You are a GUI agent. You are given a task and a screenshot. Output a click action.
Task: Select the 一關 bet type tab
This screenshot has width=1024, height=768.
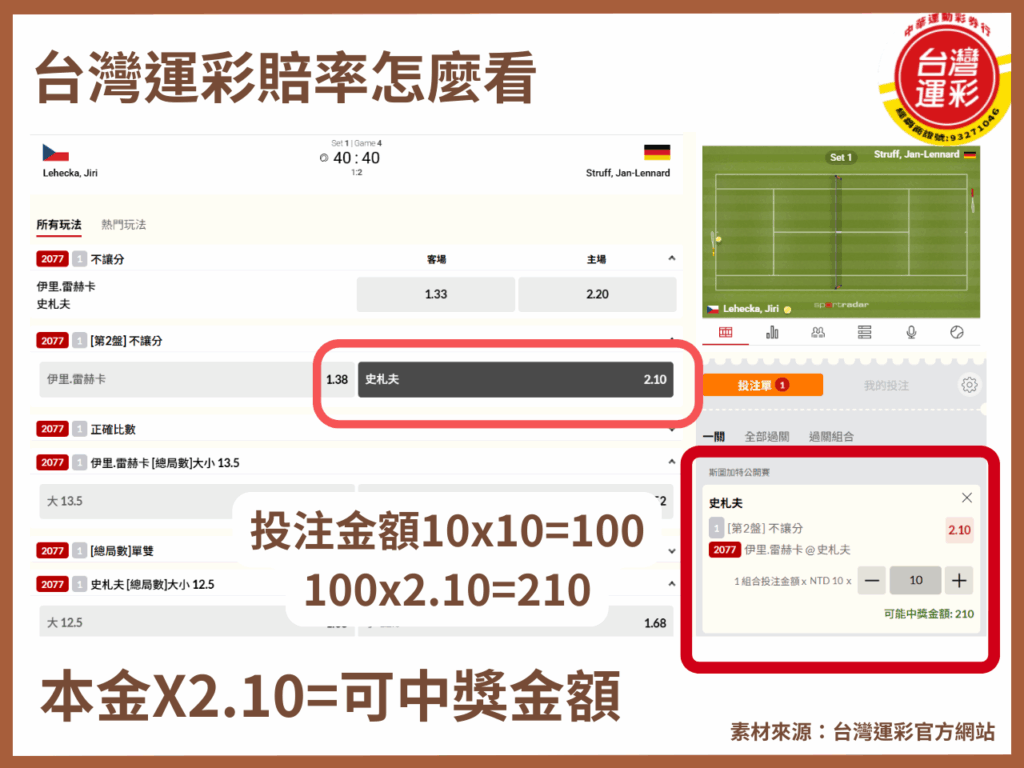[x=714, y=436]
